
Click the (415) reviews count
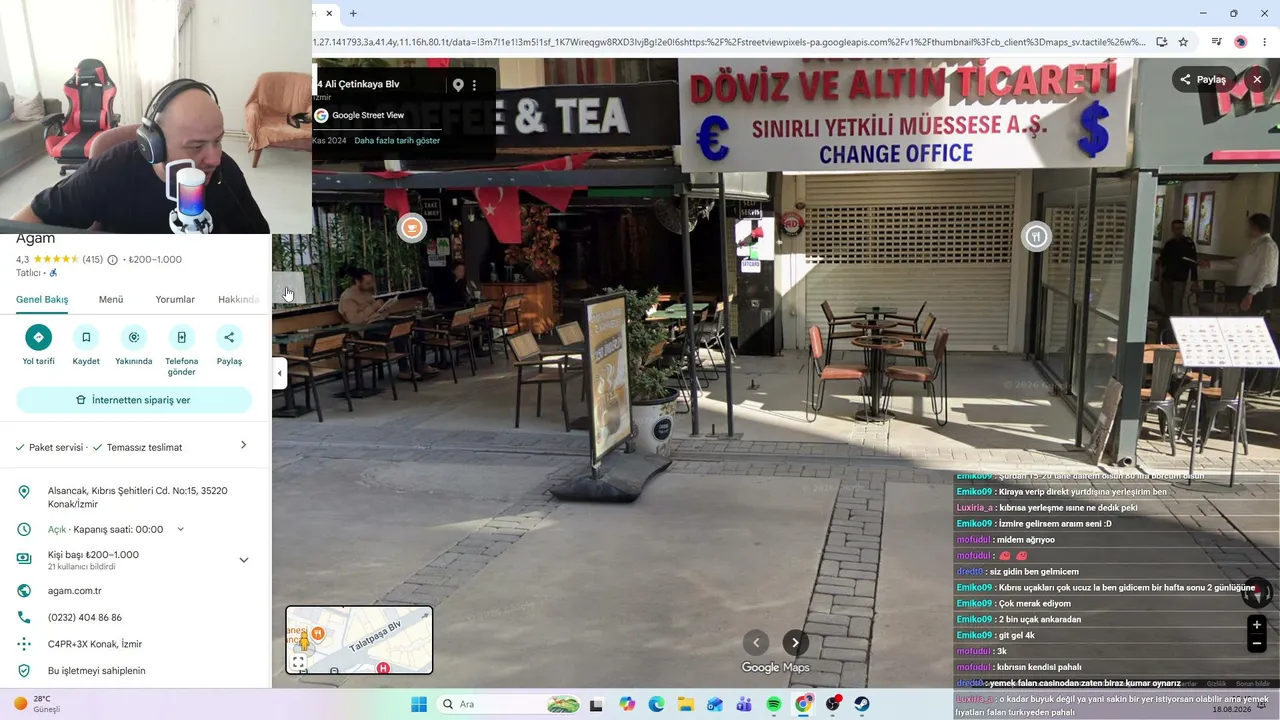pos(93,260)
